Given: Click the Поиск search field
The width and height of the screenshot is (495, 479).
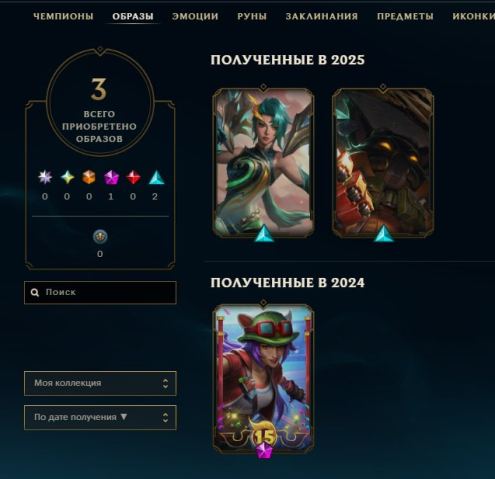Looking at the screenshot, I should (x=100, y=293).
